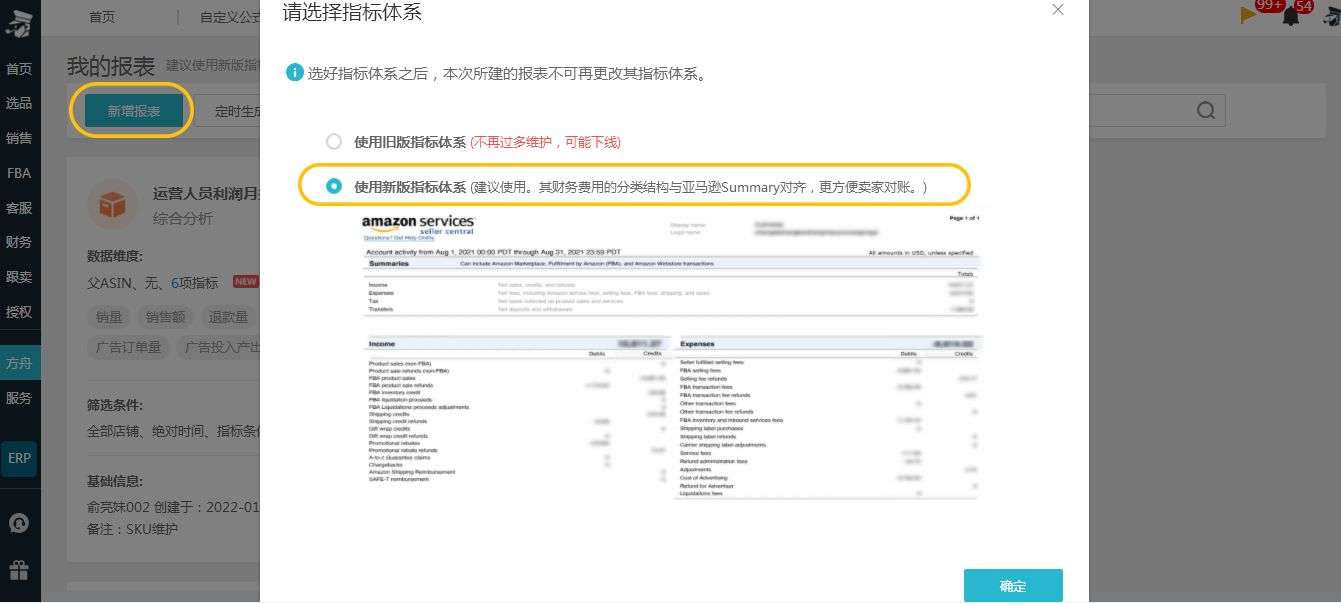Switch to the 首页 top tab
Image resolution: width=1341 pixels, height=603 pixels.
click(102, 17)
